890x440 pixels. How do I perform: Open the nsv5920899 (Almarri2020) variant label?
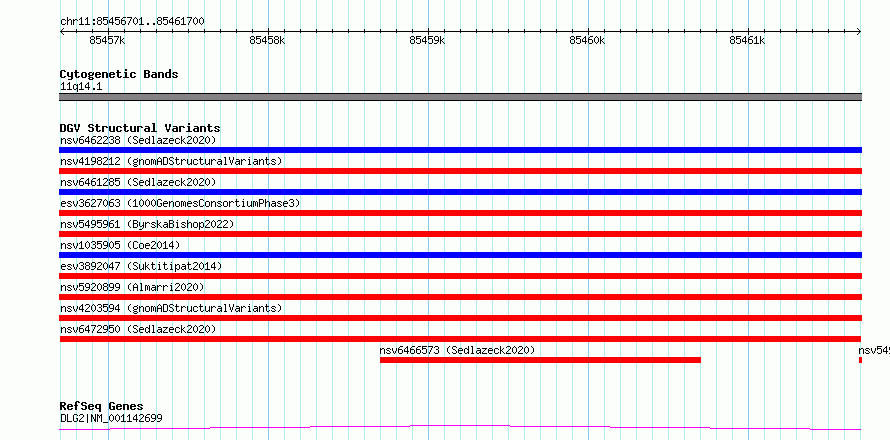[132, 287]
